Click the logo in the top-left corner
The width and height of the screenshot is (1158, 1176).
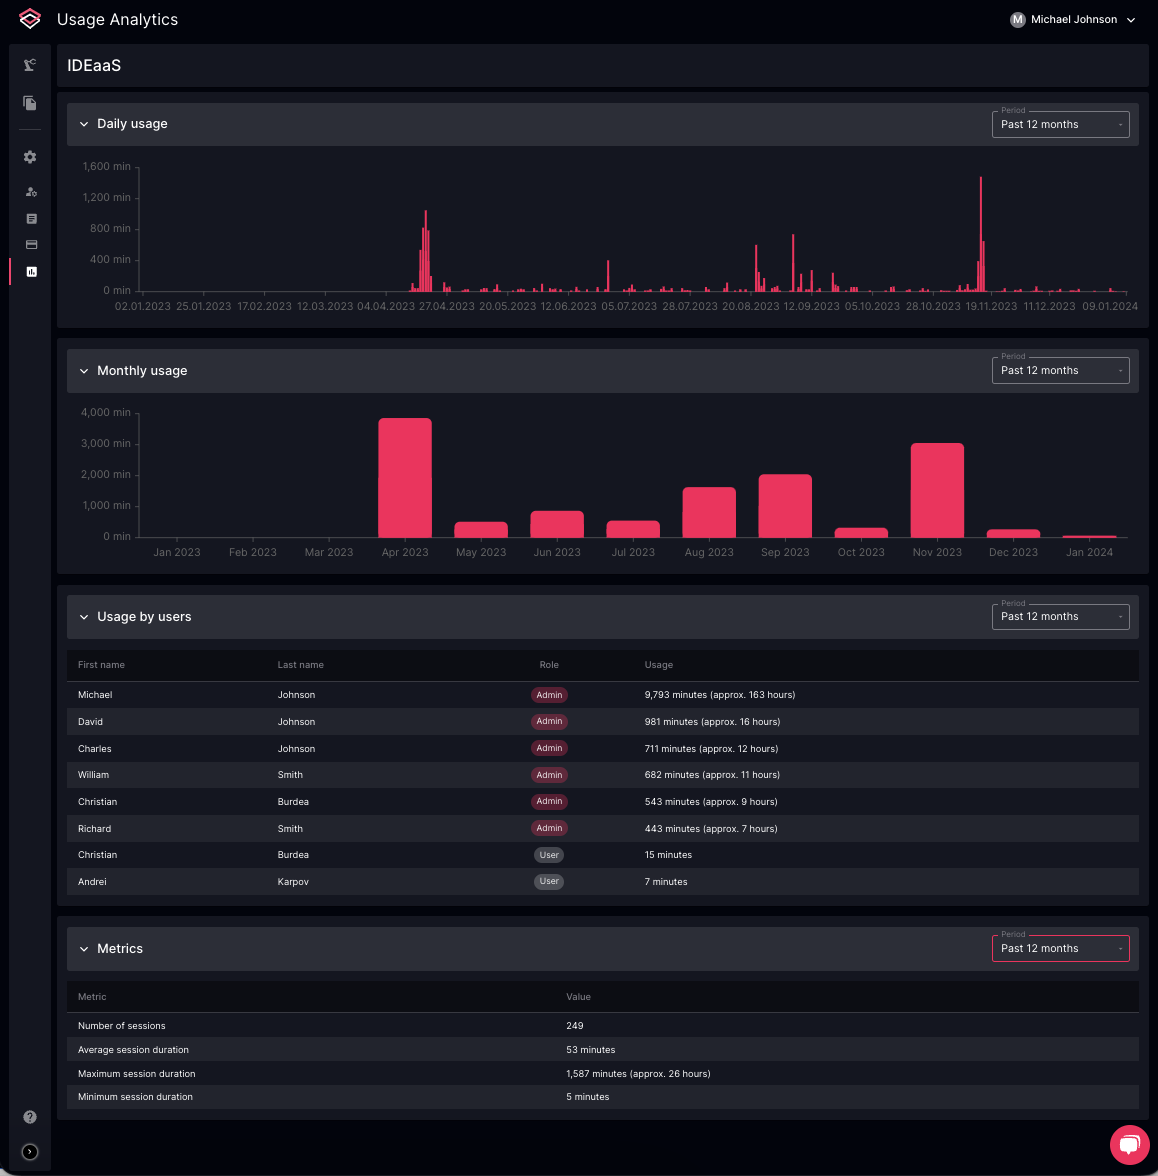coord(30,19)
